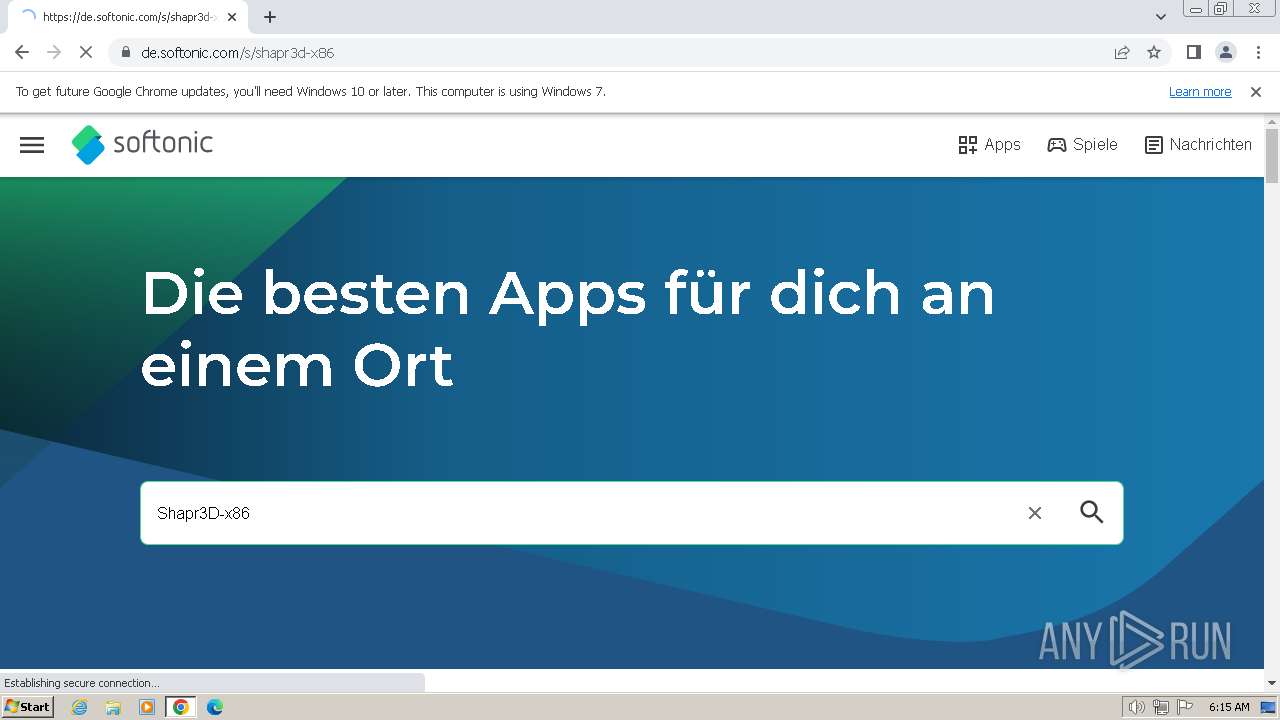This screenshot has height=720, width=1280.
Task: Launch Microsoft Edge from taskbar
Action: pyautogui.click(x=214, y=707)
